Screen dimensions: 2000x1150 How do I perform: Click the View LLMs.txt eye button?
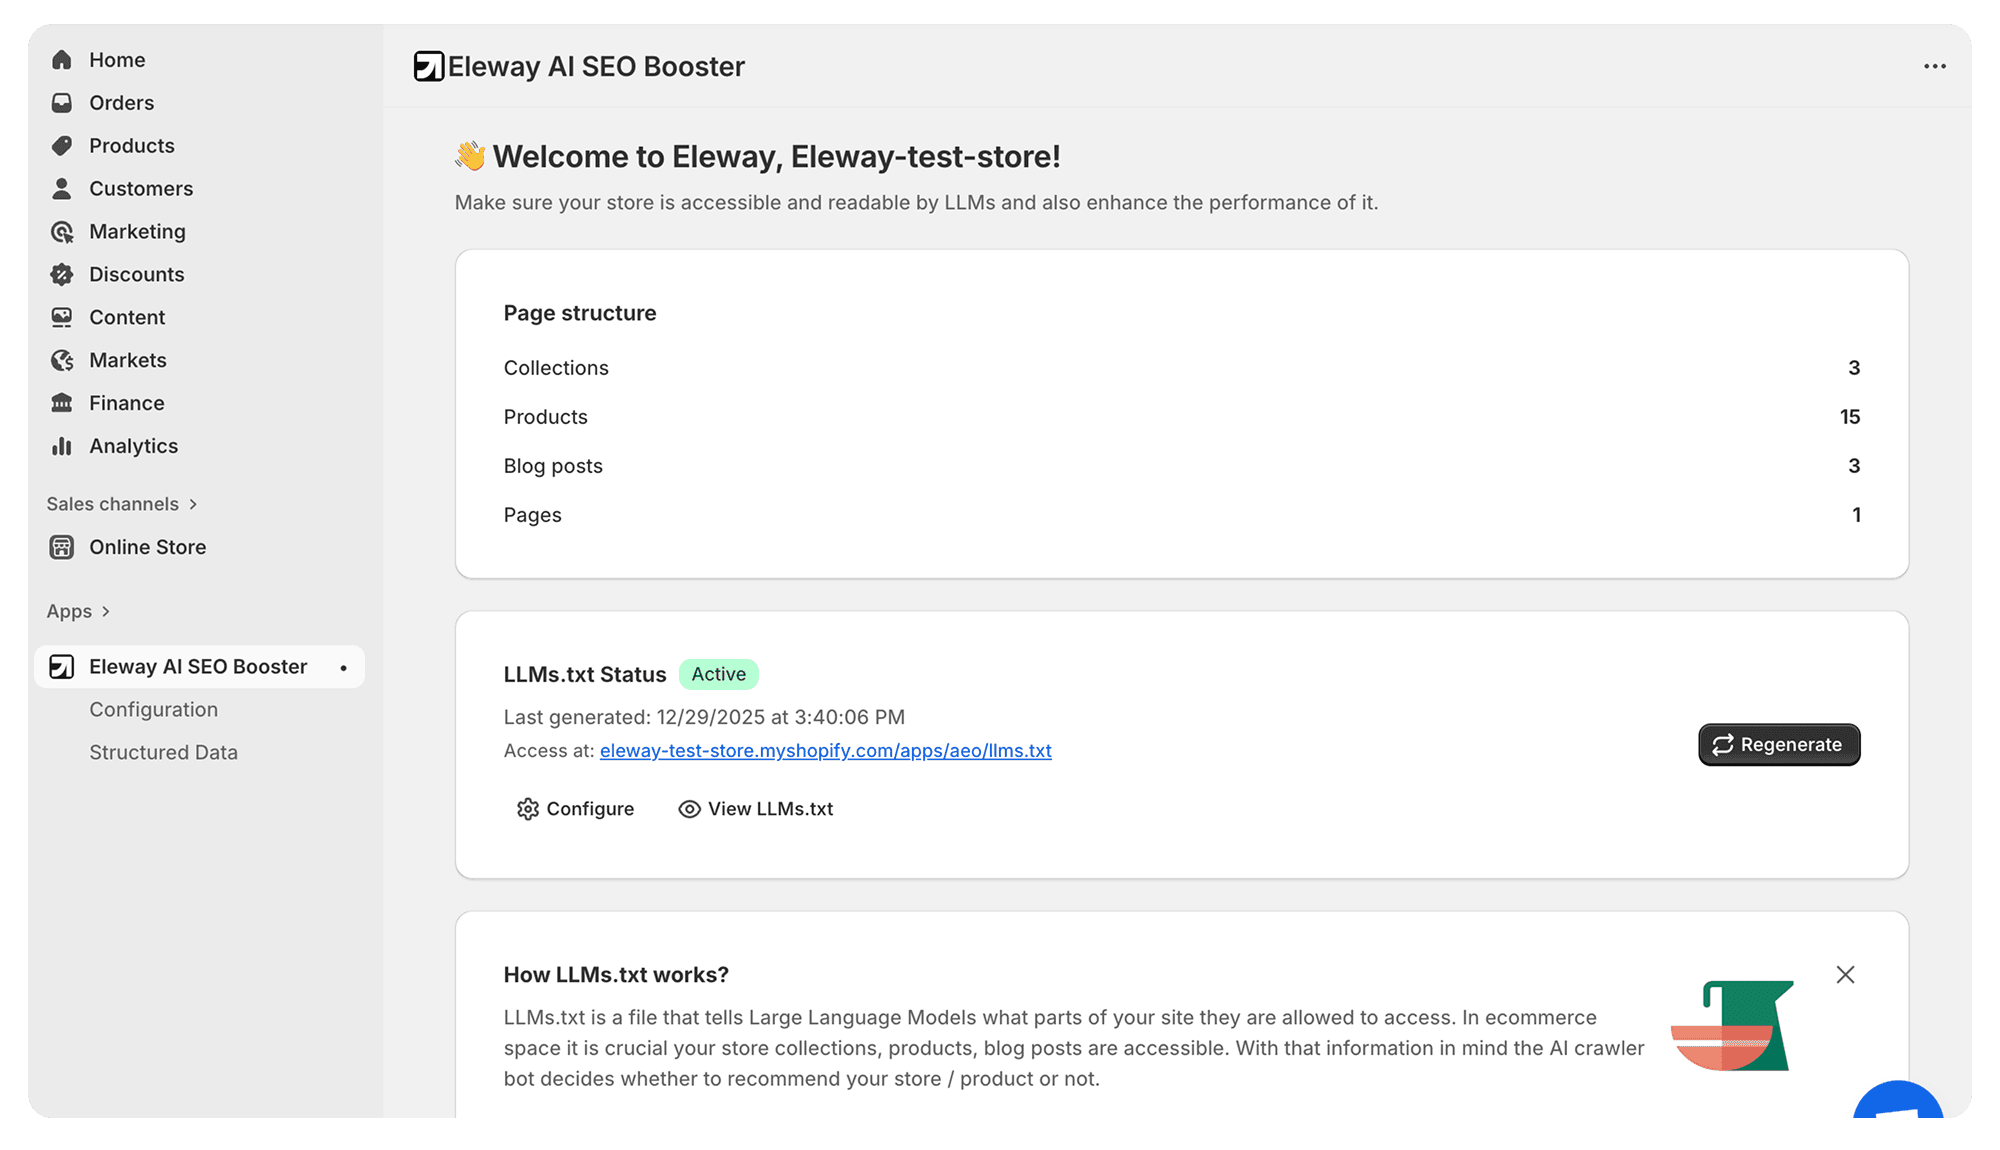tap(756, 809)
